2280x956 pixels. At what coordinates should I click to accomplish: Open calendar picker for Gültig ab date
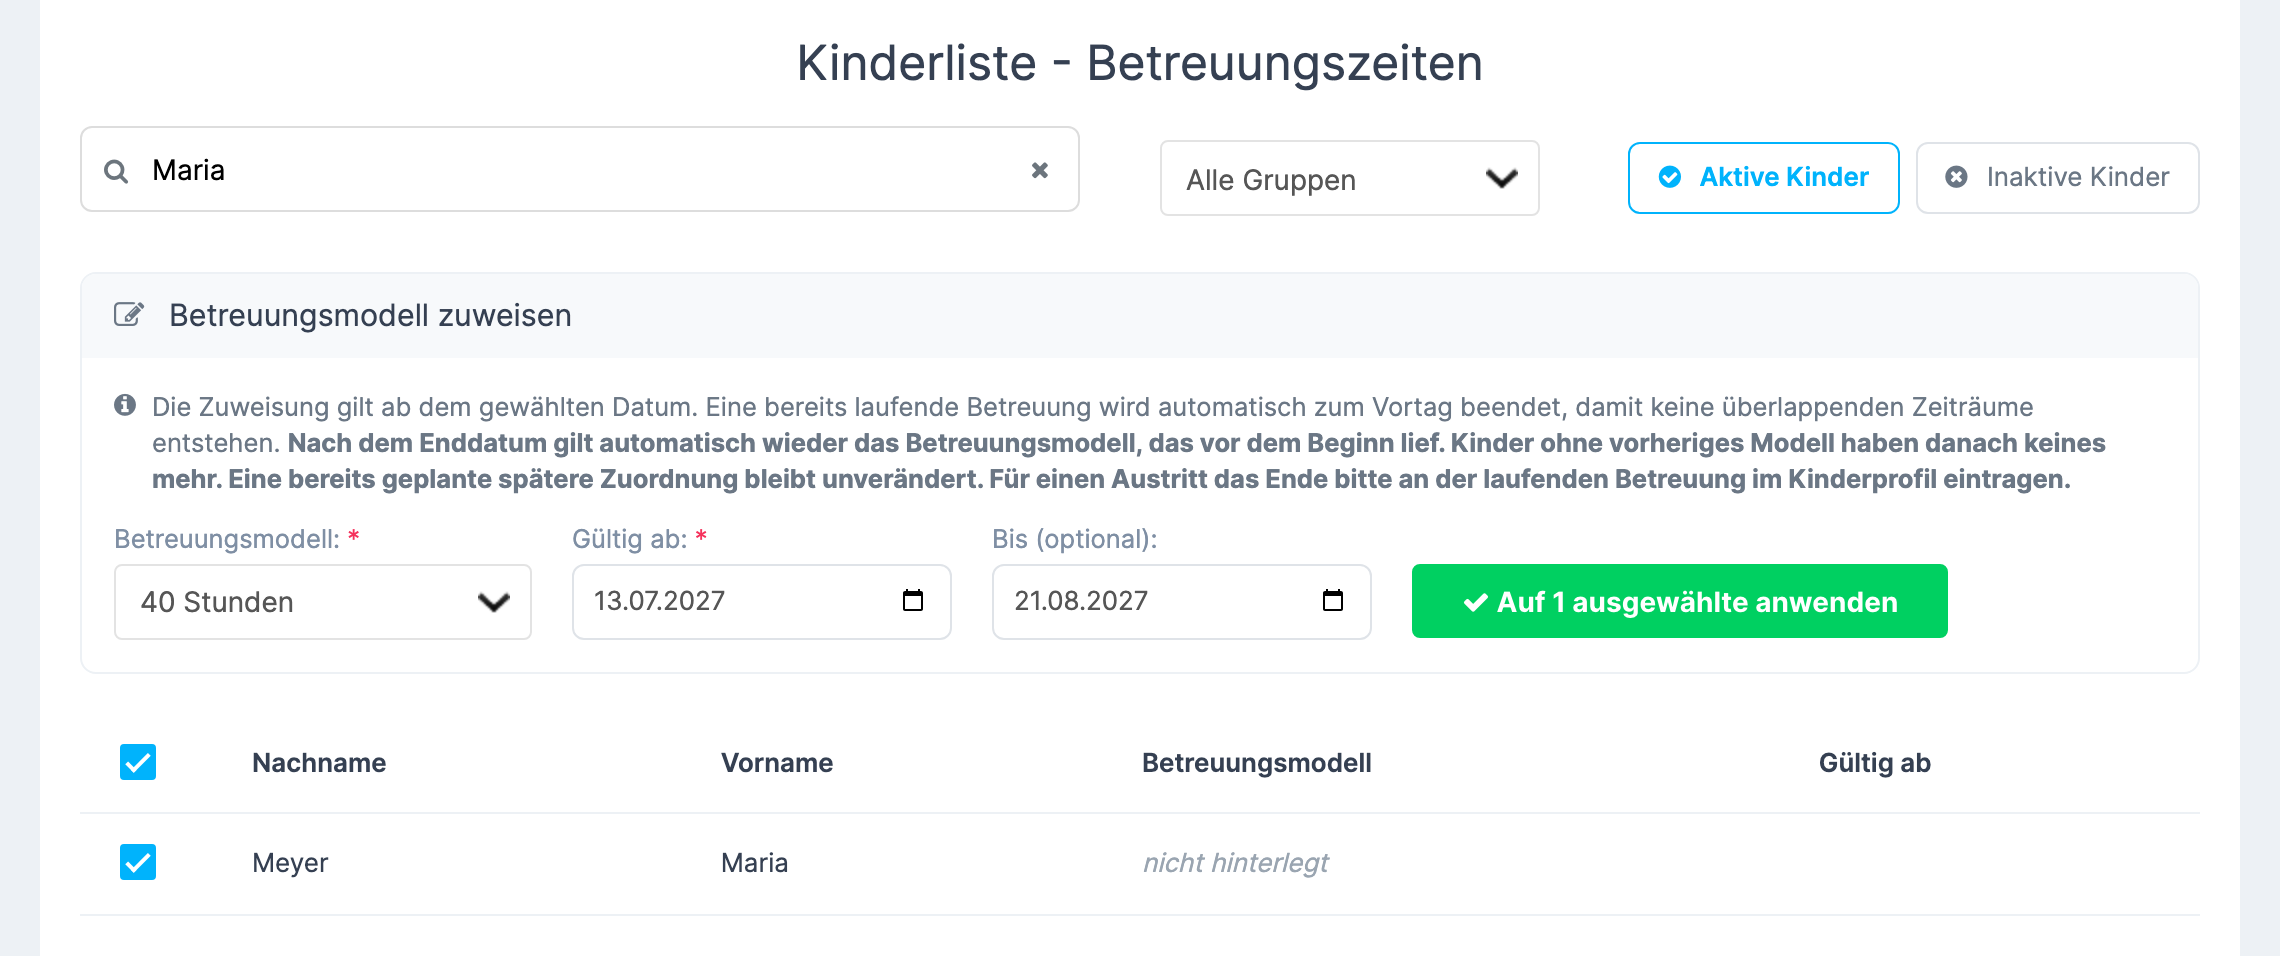913,600
